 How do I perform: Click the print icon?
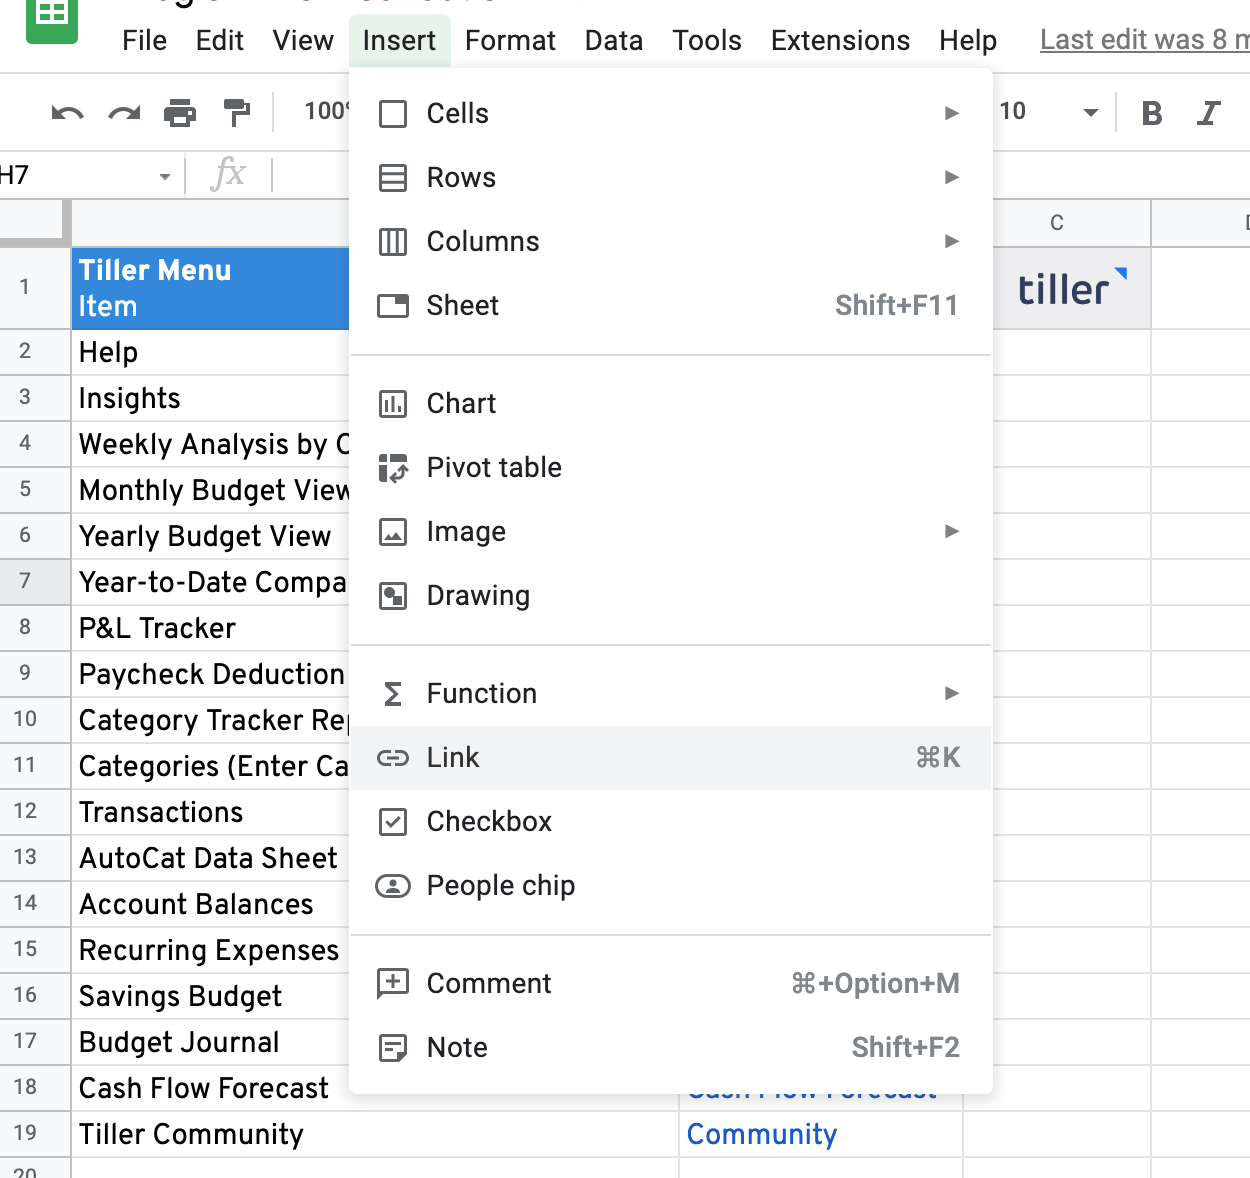[x=180, y=113]
